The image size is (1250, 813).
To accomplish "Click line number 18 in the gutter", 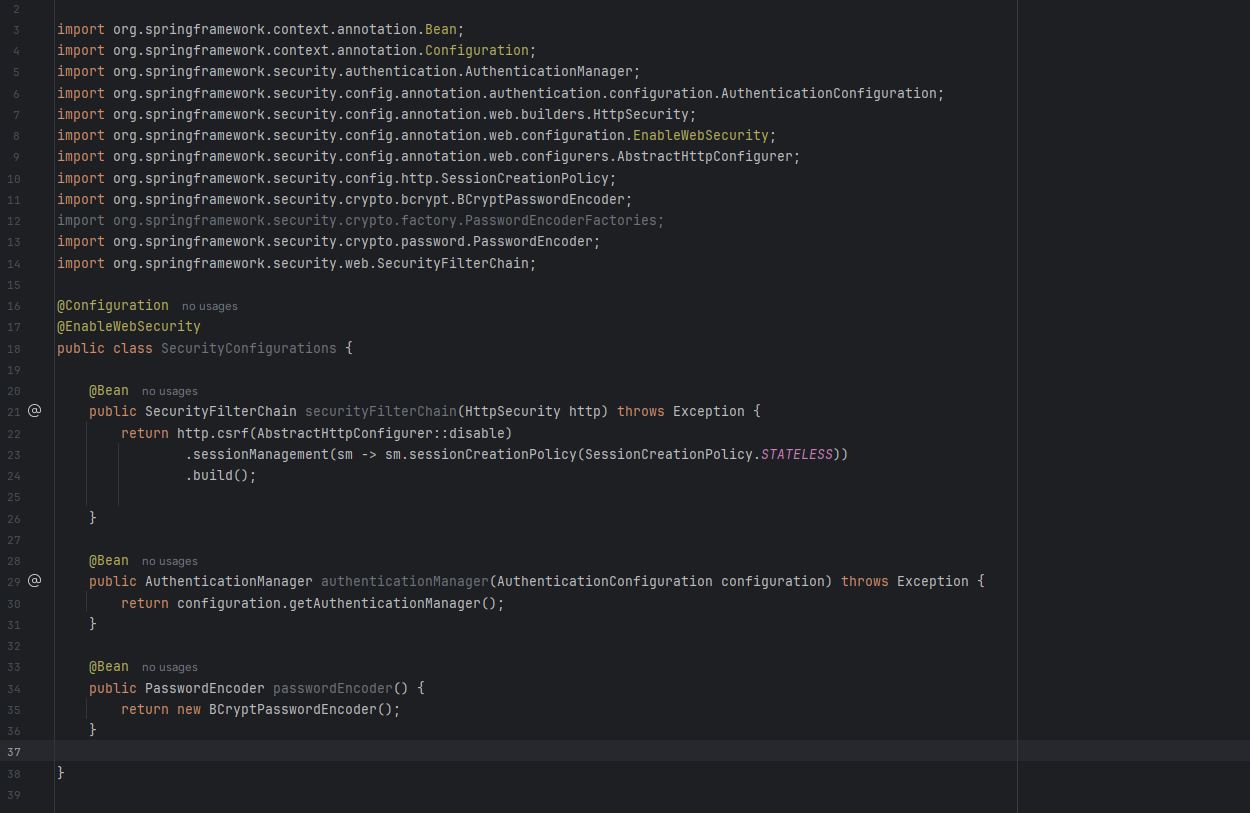I will click(x=13, y=349).
